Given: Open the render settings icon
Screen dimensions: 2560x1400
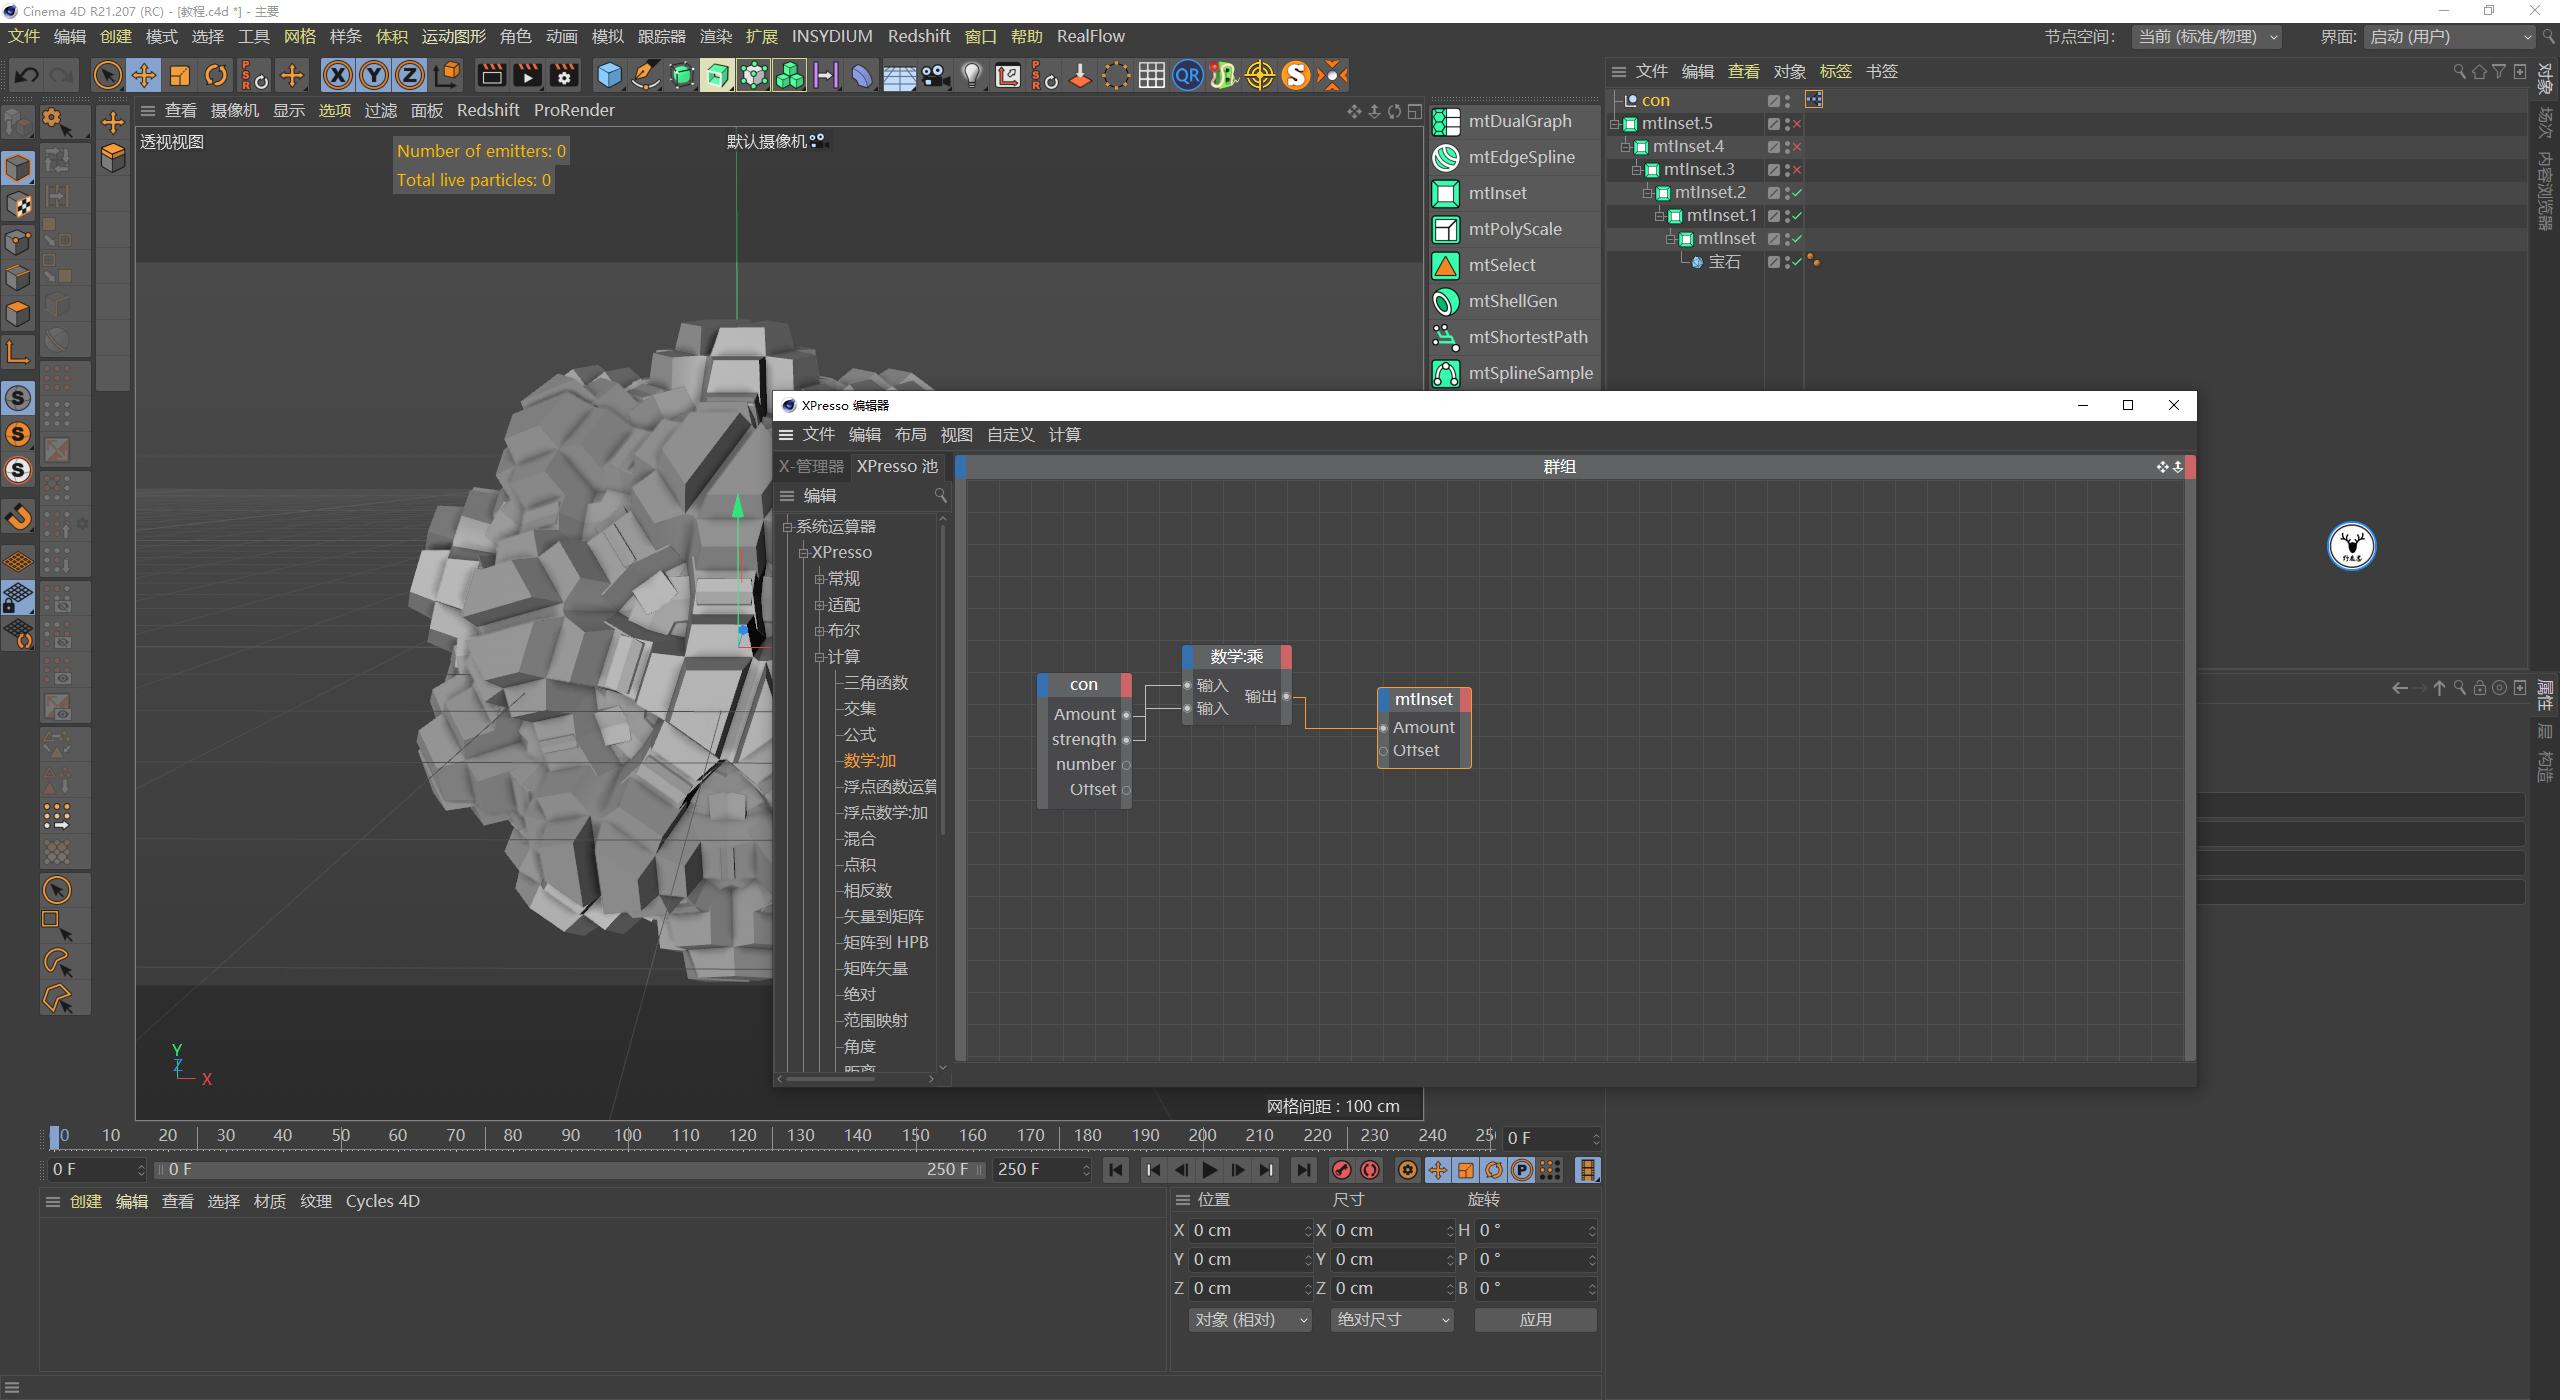Looking at the screenshot, I should [564, 75].
